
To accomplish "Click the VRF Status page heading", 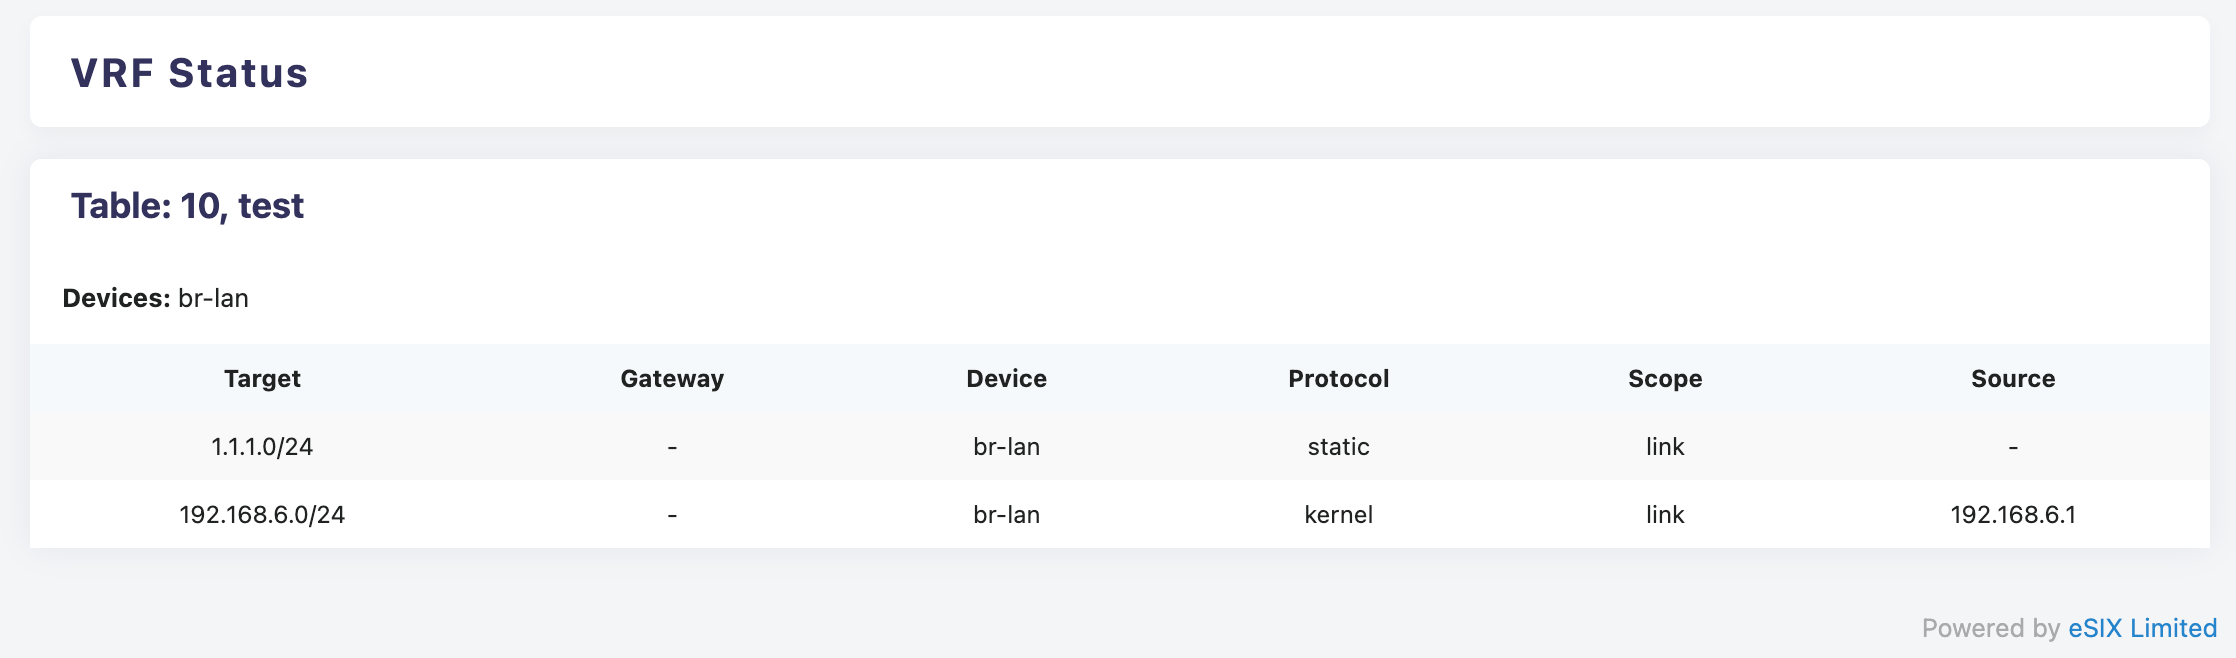I will click(189, 73).
